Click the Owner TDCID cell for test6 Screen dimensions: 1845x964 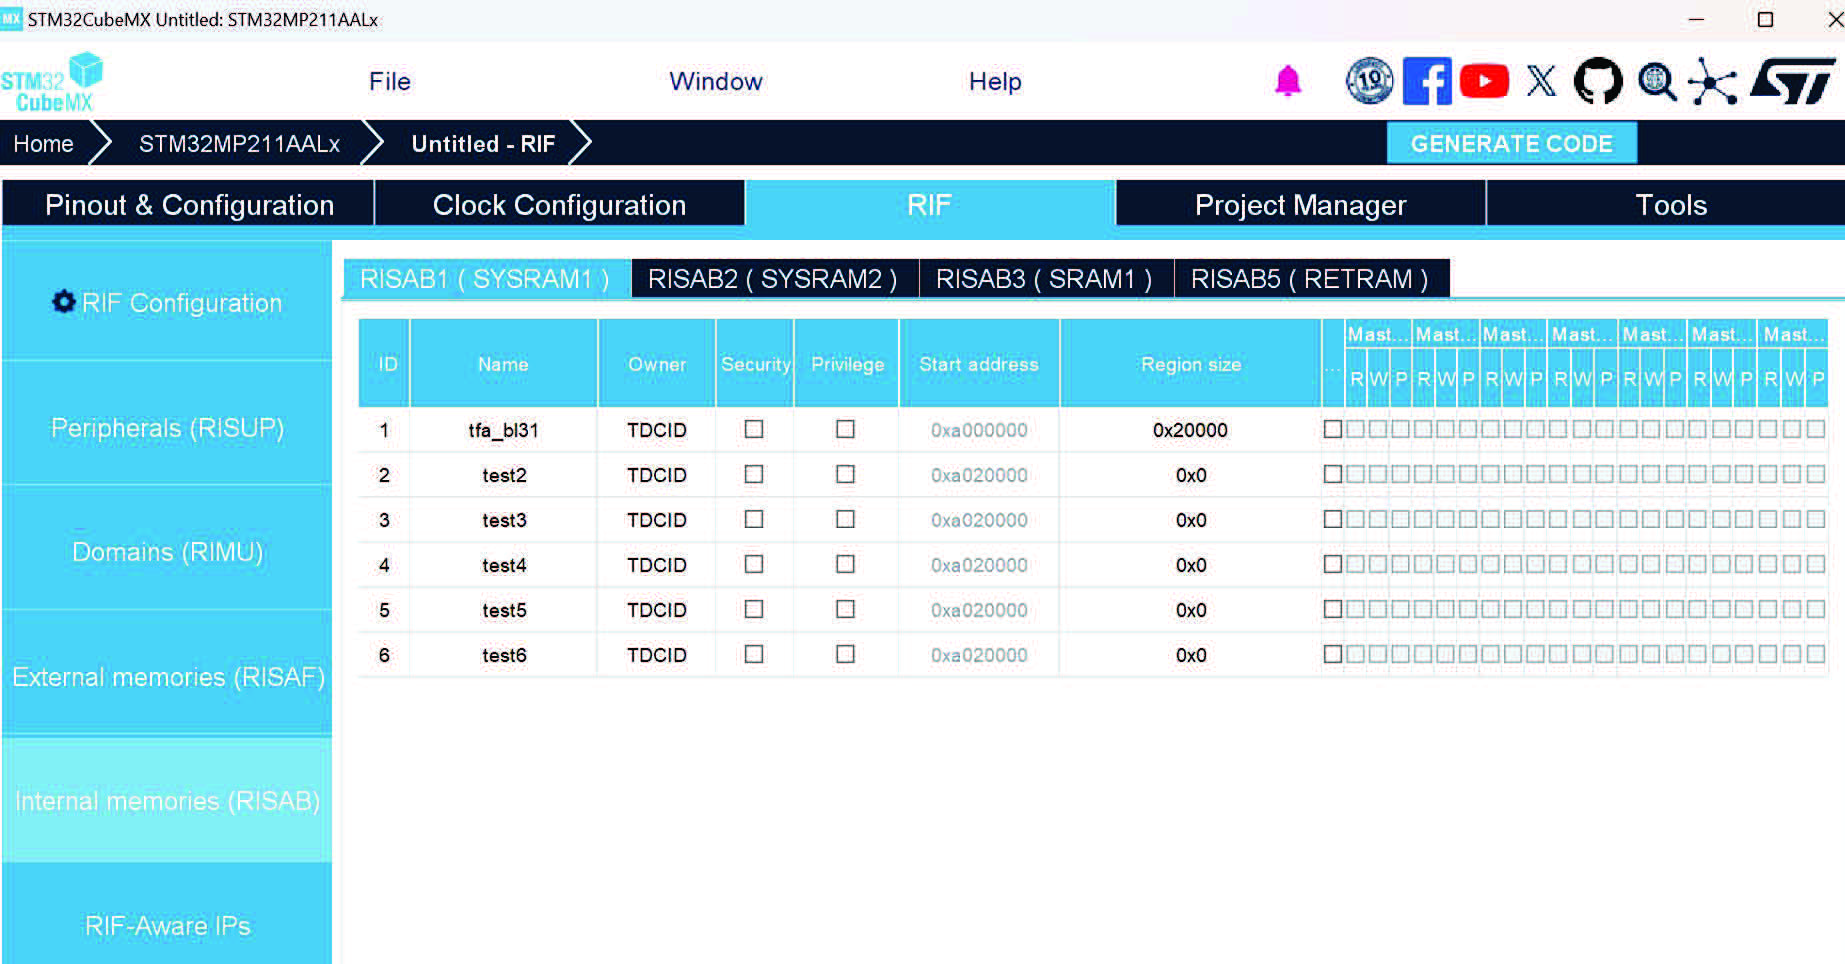[x=657, y=655]
